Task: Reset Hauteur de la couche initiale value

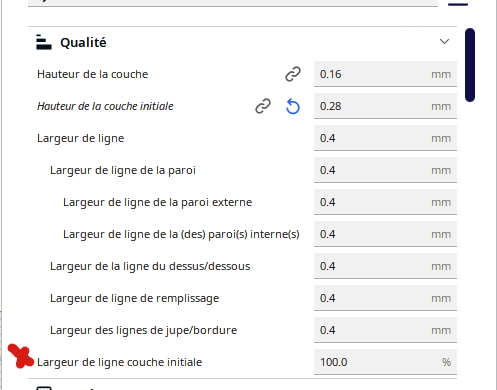Action: click(293, 106)
